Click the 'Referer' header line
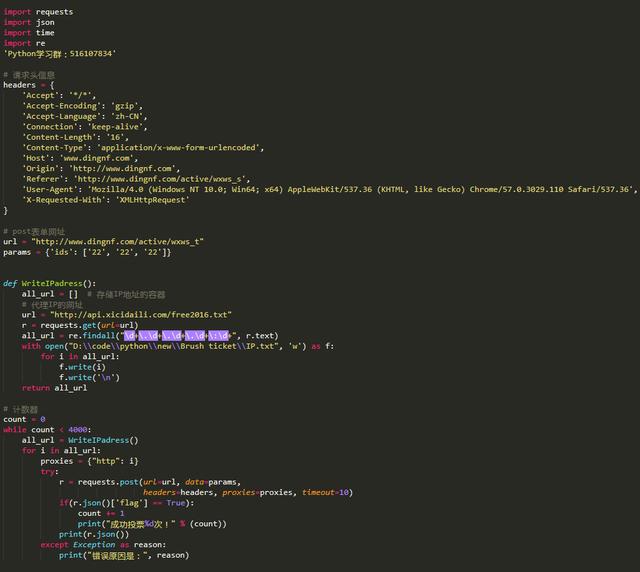The width and height of the screenshot is (640, 572). tap(136, 179)
